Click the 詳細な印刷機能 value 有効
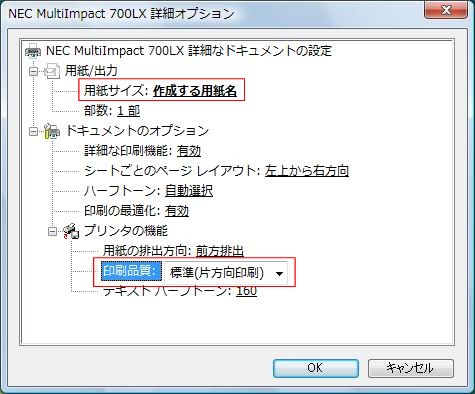The height and width of the screenshot is (394, 475). 189,151
